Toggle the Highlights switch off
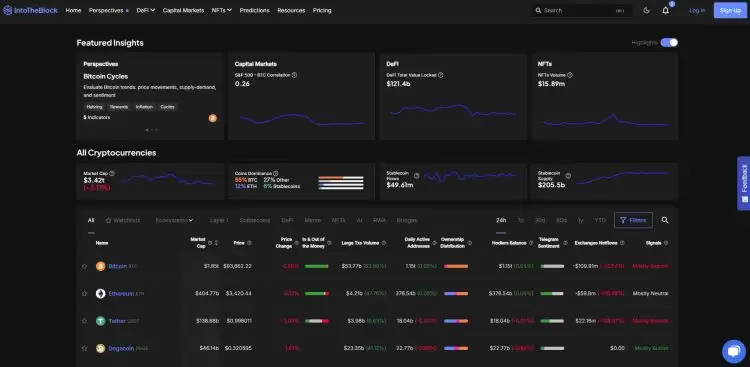The image size is (750, 367). point(669,43)
